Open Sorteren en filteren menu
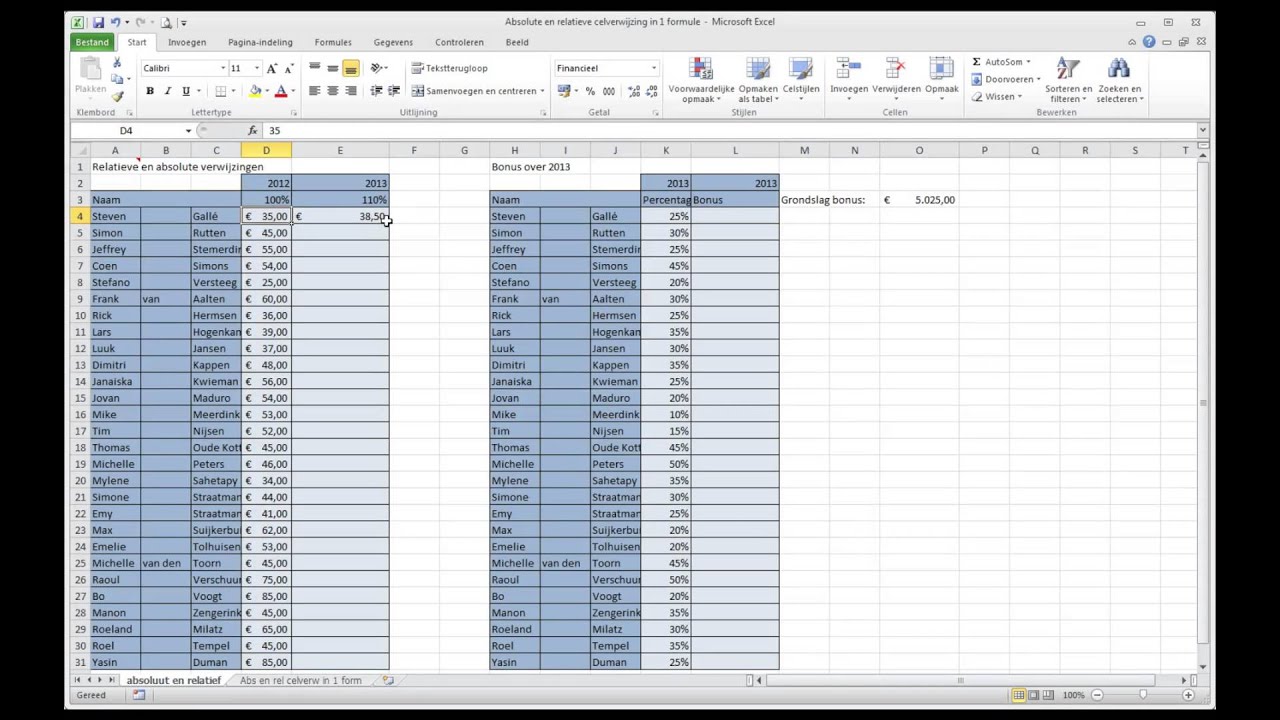Screen dimensions: 1280x720 (1068, 81)
